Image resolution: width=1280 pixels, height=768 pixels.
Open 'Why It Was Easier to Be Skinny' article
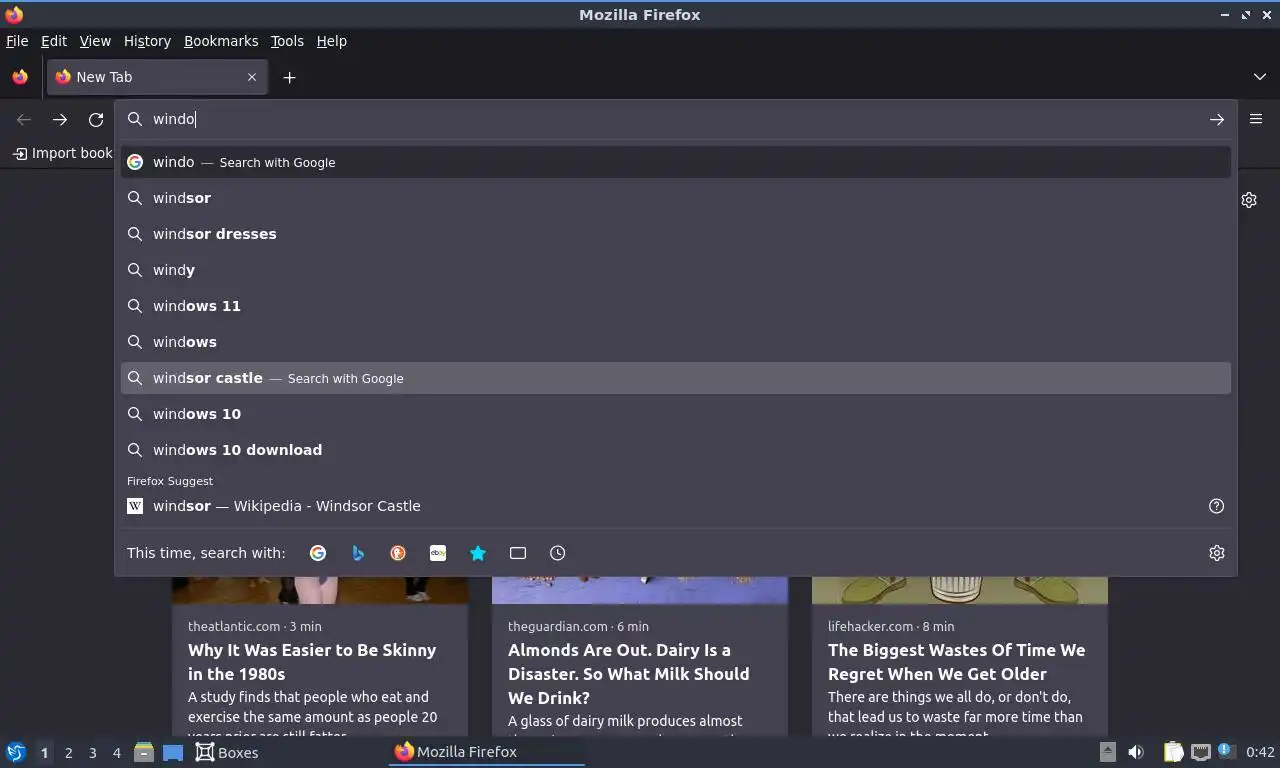(312, 662)
